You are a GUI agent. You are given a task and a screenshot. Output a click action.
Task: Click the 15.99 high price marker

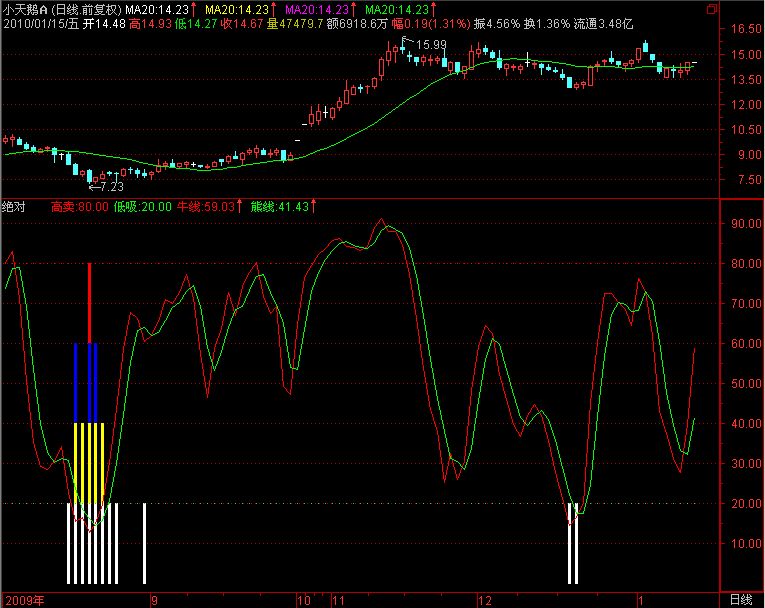[x=431, y=44]
